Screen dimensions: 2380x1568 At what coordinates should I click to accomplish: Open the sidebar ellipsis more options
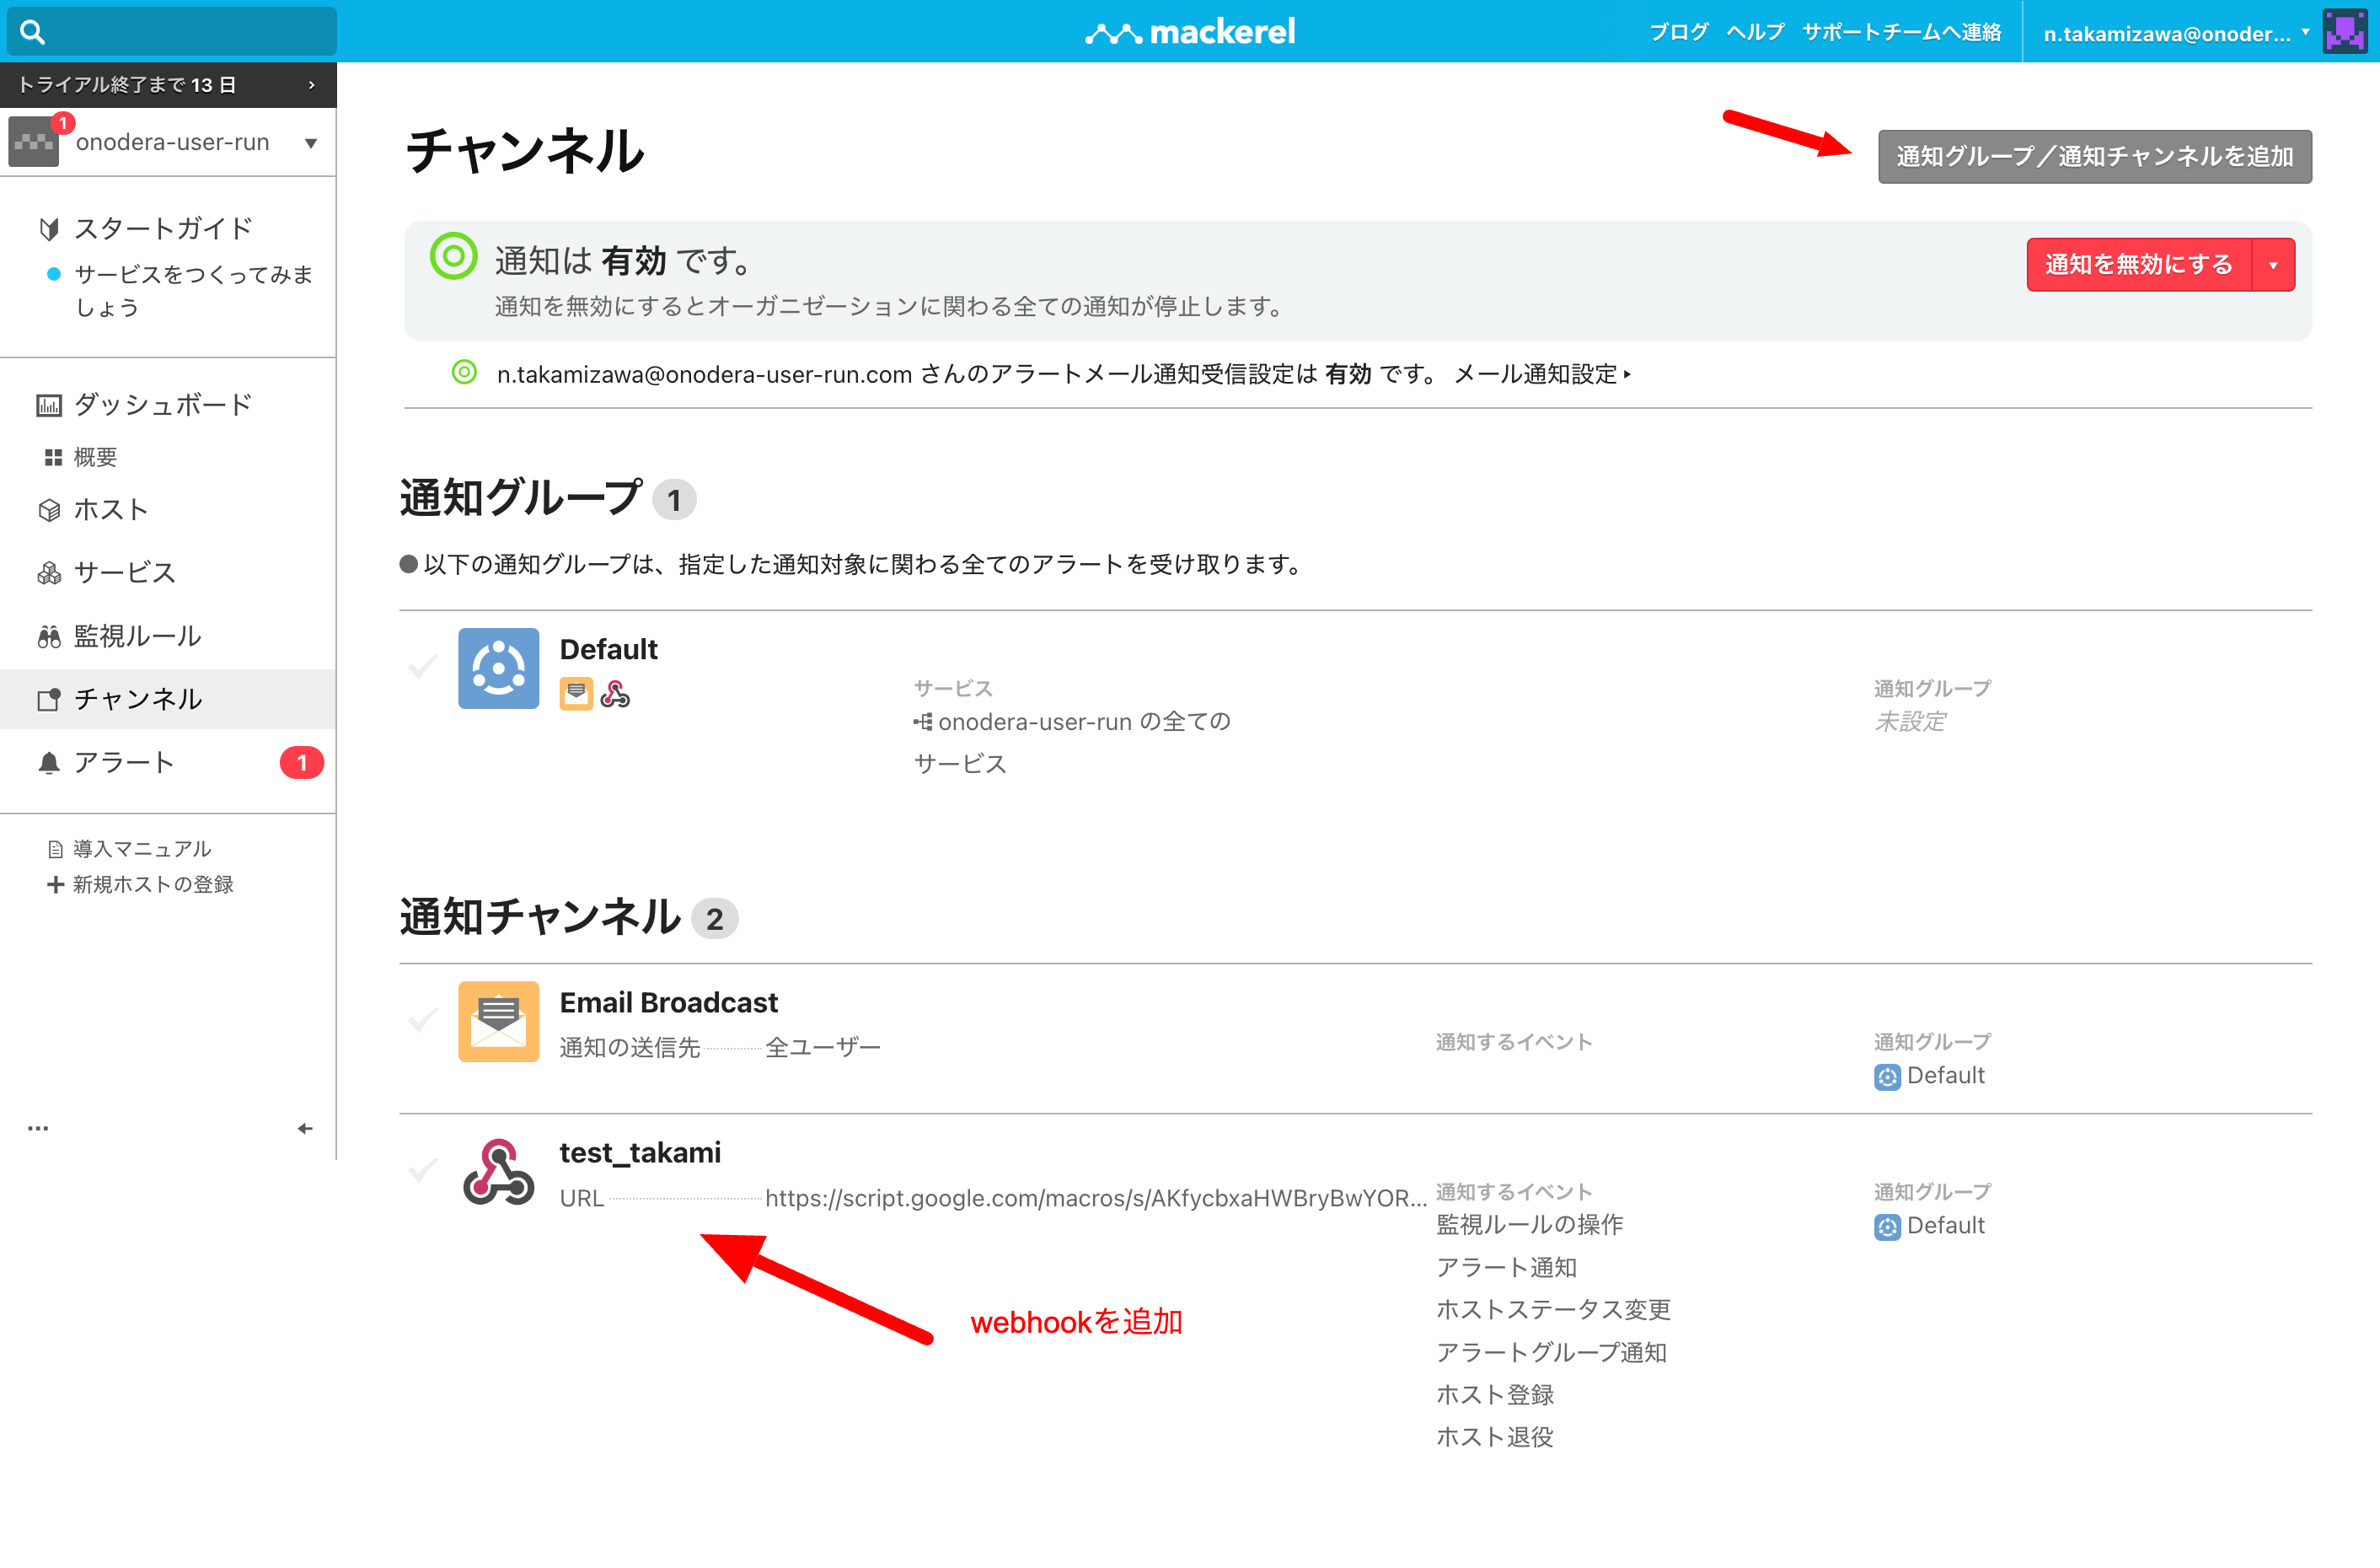(38, 1128)
